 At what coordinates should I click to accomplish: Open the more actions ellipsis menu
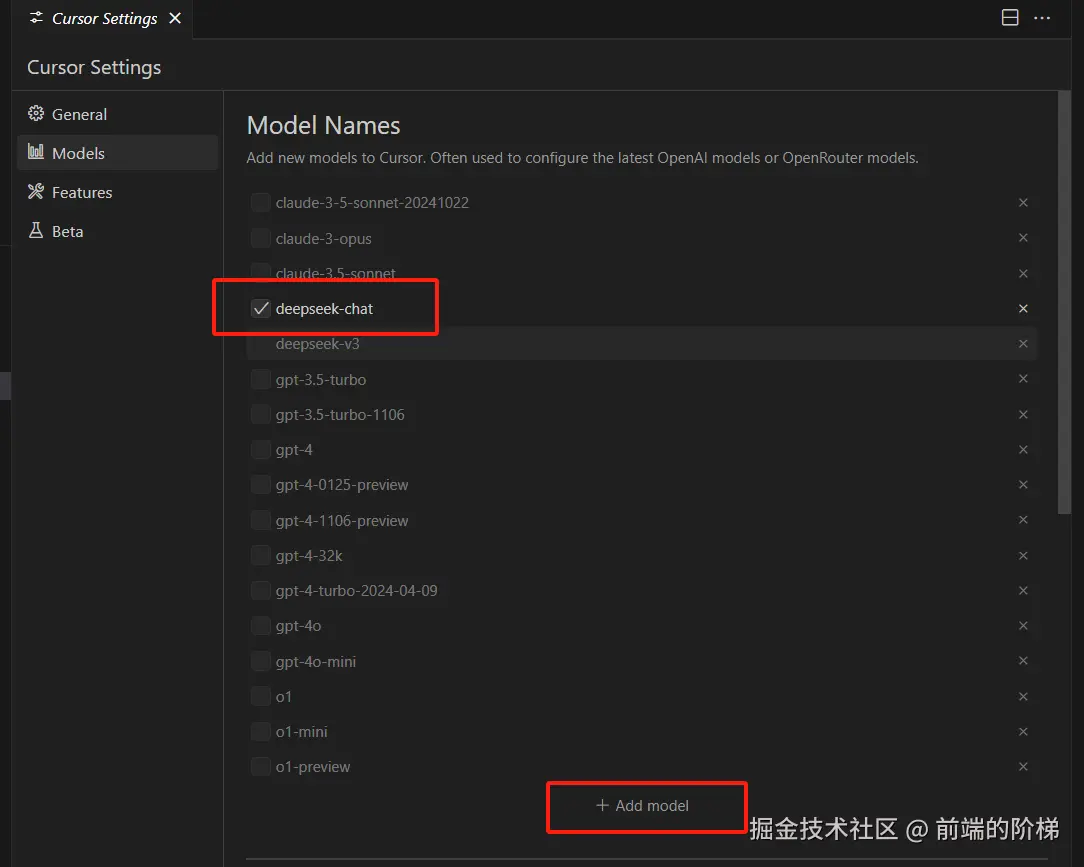coord(1042,18)
